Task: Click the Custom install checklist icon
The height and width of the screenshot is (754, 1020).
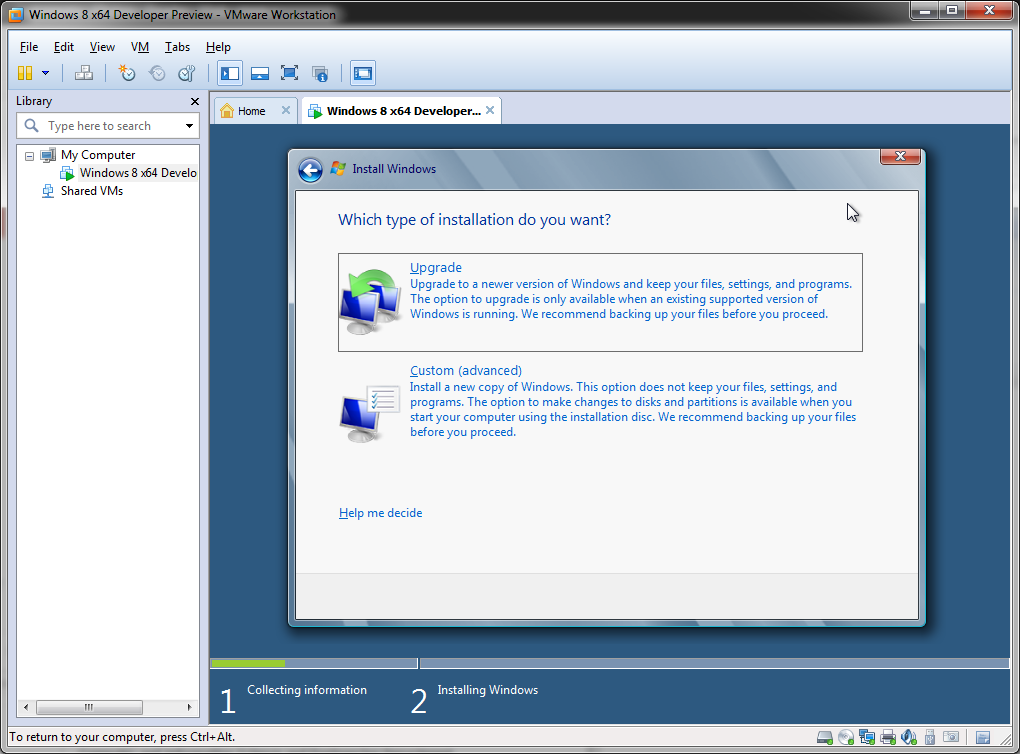Action: click(x=369, y=414)
